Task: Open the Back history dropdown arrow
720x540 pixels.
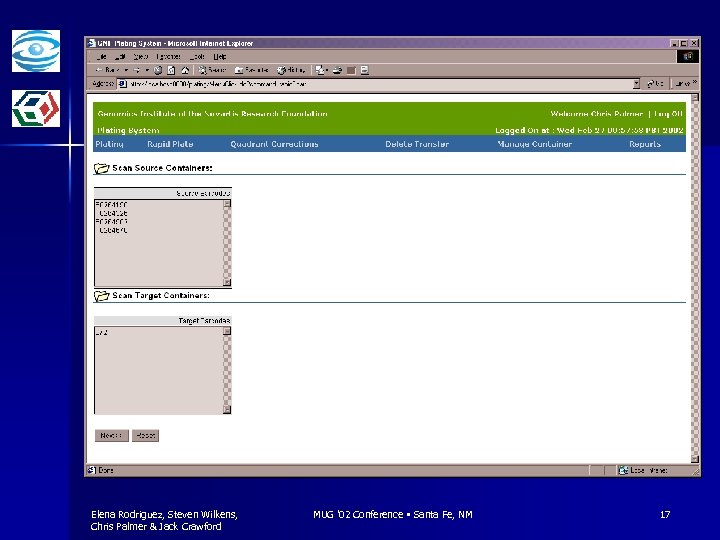Action: tap(126, 70)
